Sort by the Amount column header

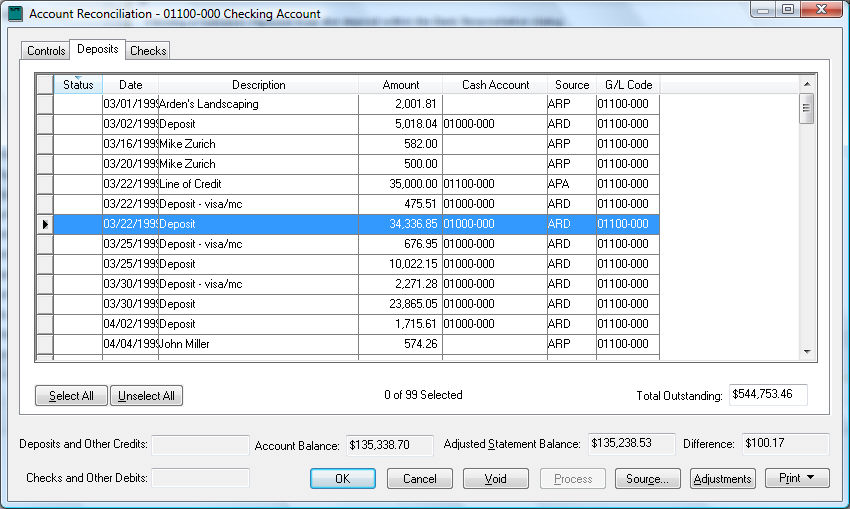tap(401, 85)
